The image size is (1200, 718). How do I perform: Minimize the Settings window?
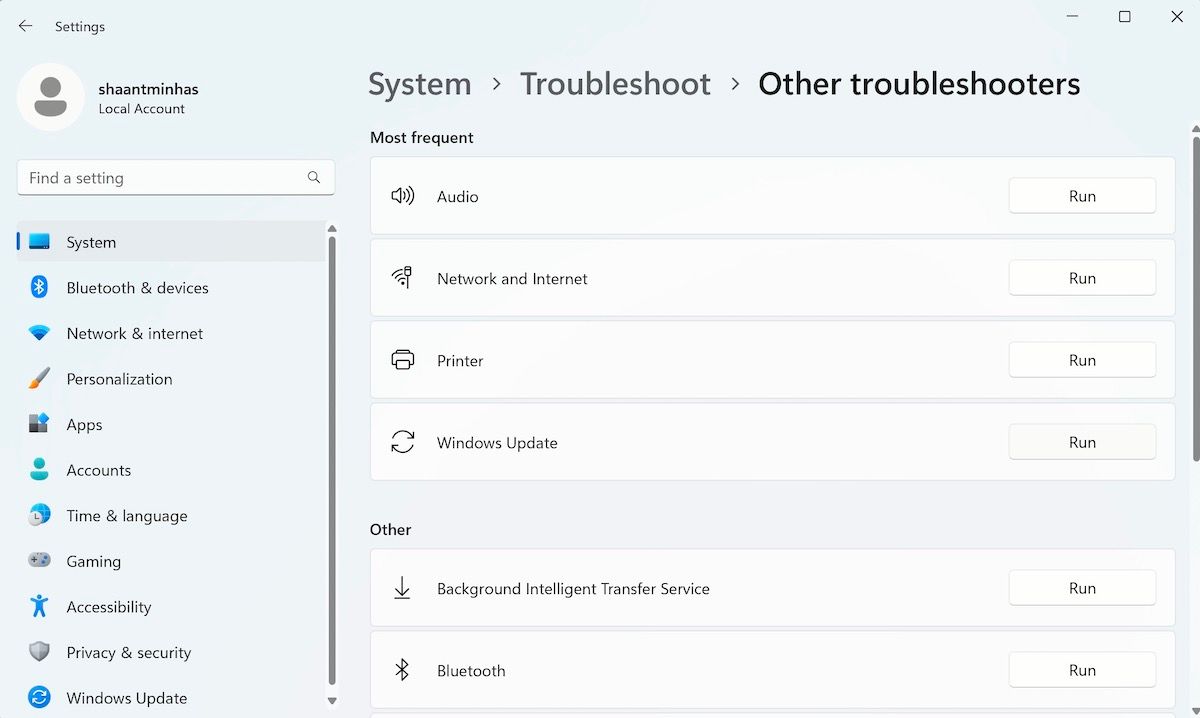1071,17
